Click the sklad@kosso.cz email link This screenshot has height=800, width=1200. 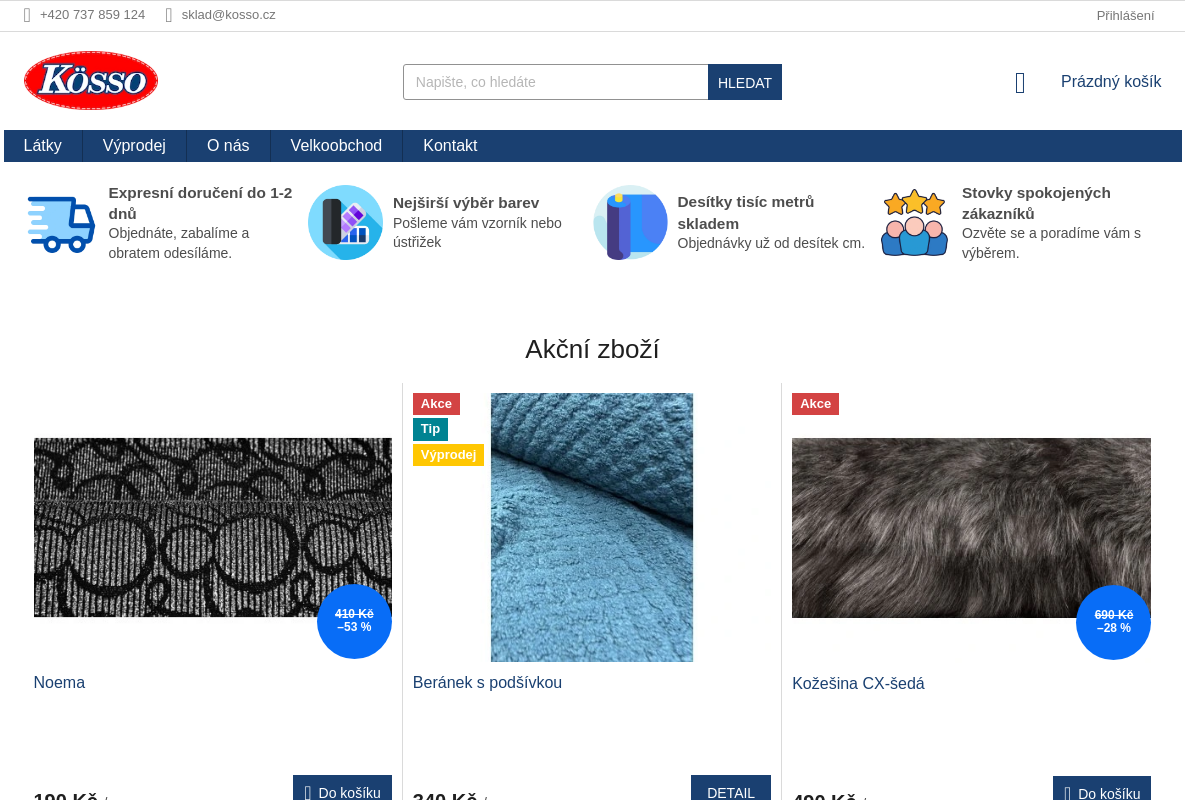point(228,15)
